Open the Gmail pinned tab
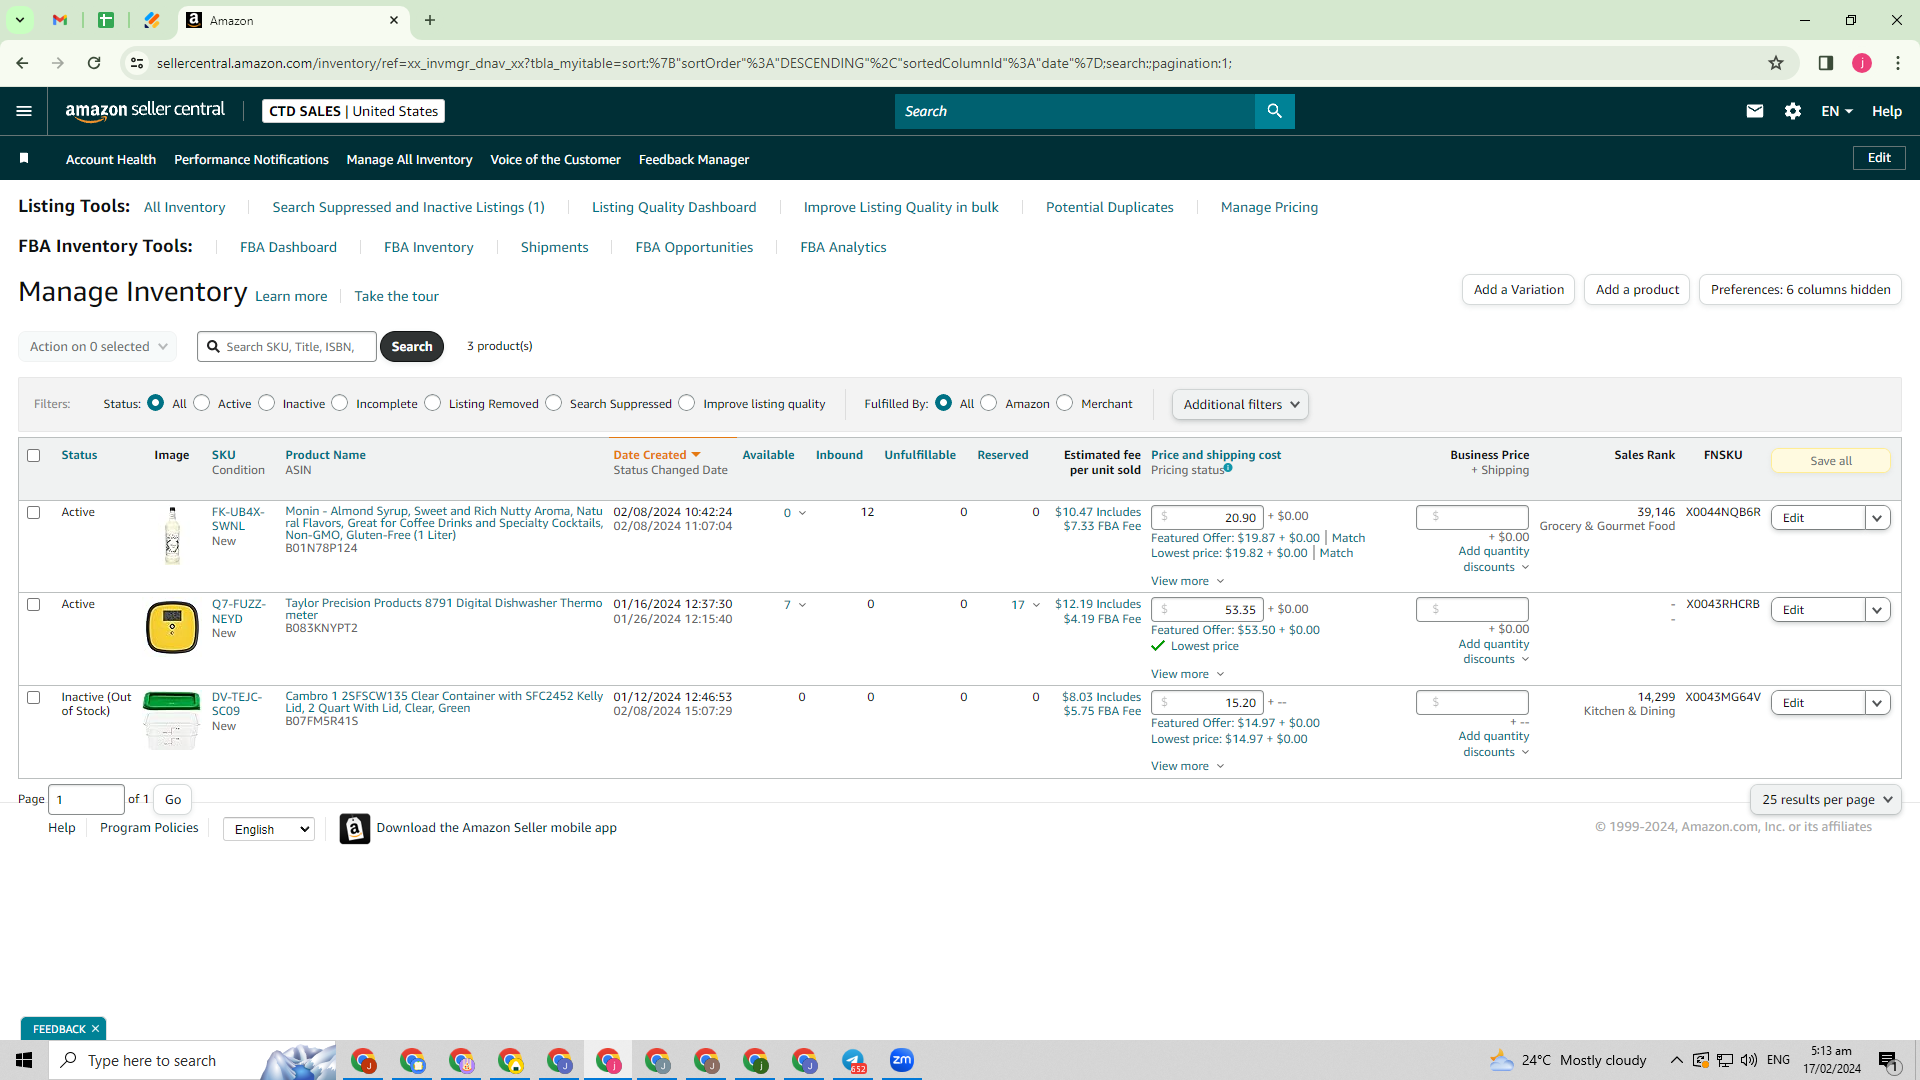The image size is (1920, 1080). (60, 20)
